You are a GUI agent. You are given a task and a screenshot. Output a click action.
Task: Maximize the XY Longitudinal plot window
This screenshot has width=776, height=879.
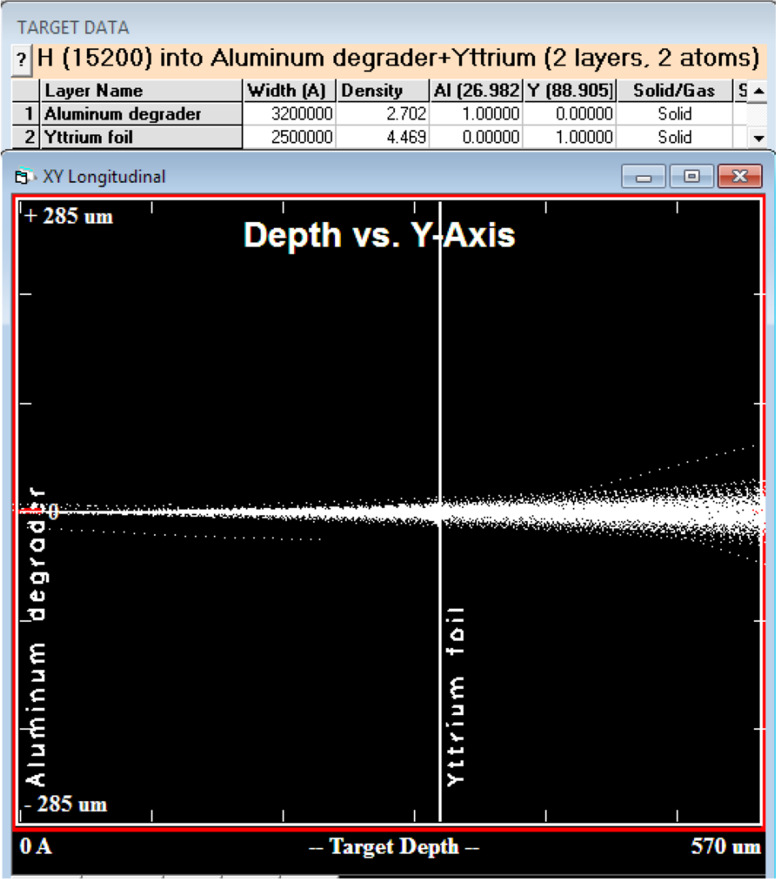coord(691,177)
